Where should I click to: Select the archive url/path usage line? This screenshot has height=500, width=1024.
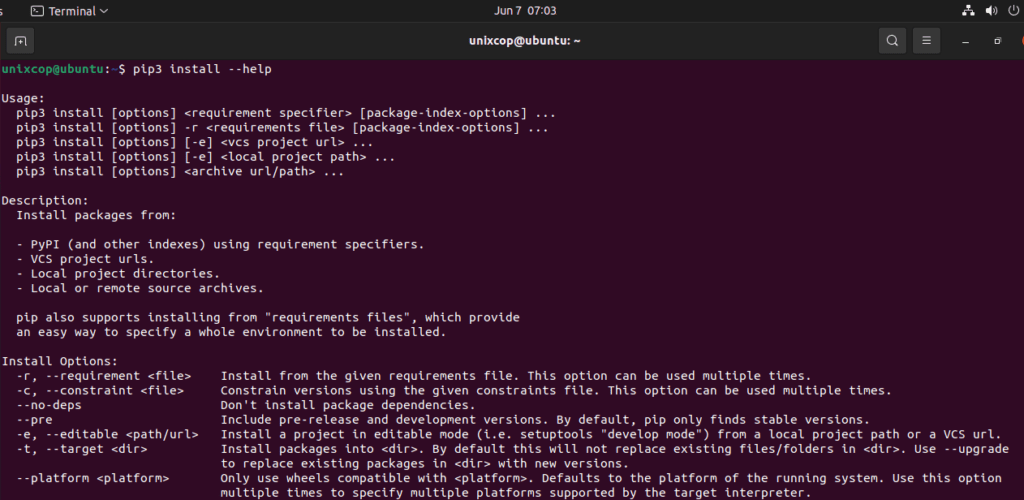(180, 172)
